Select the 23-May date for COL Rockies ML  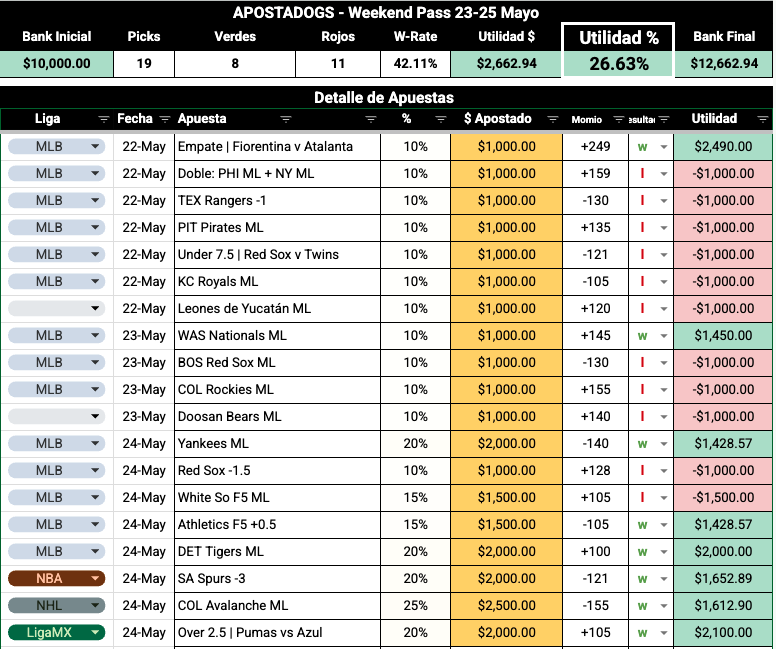pos(144,390)
